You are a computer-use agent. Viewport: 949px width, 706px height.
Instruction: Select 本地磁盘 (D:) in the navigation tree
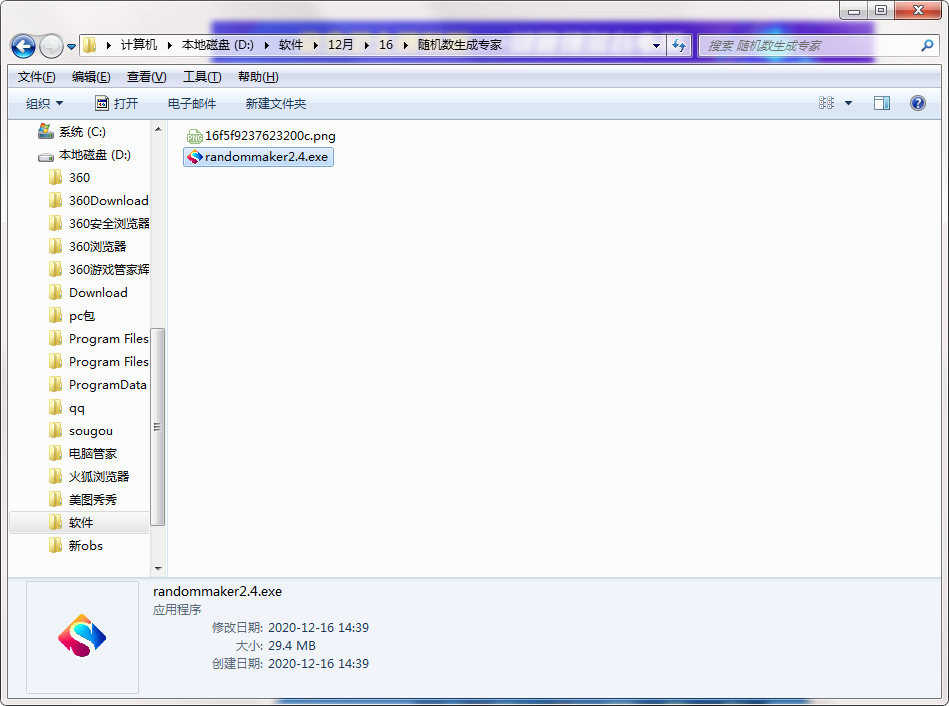click(94, 155)
